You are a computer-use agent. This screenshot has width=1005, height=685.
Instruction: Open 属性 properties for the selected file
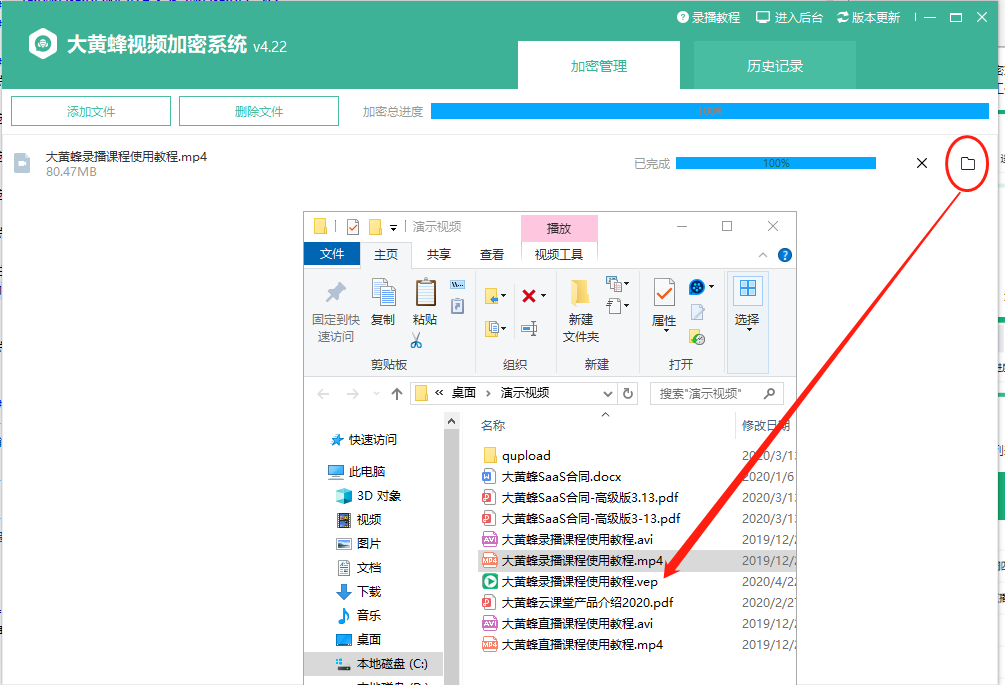click(665, 303)
